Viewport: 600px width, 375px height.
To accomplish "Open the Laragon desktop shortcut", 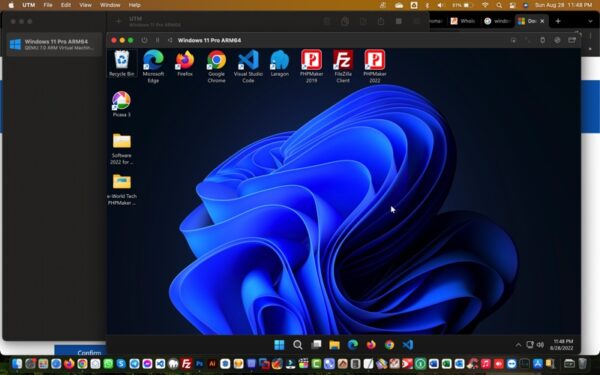I will 280,64.
